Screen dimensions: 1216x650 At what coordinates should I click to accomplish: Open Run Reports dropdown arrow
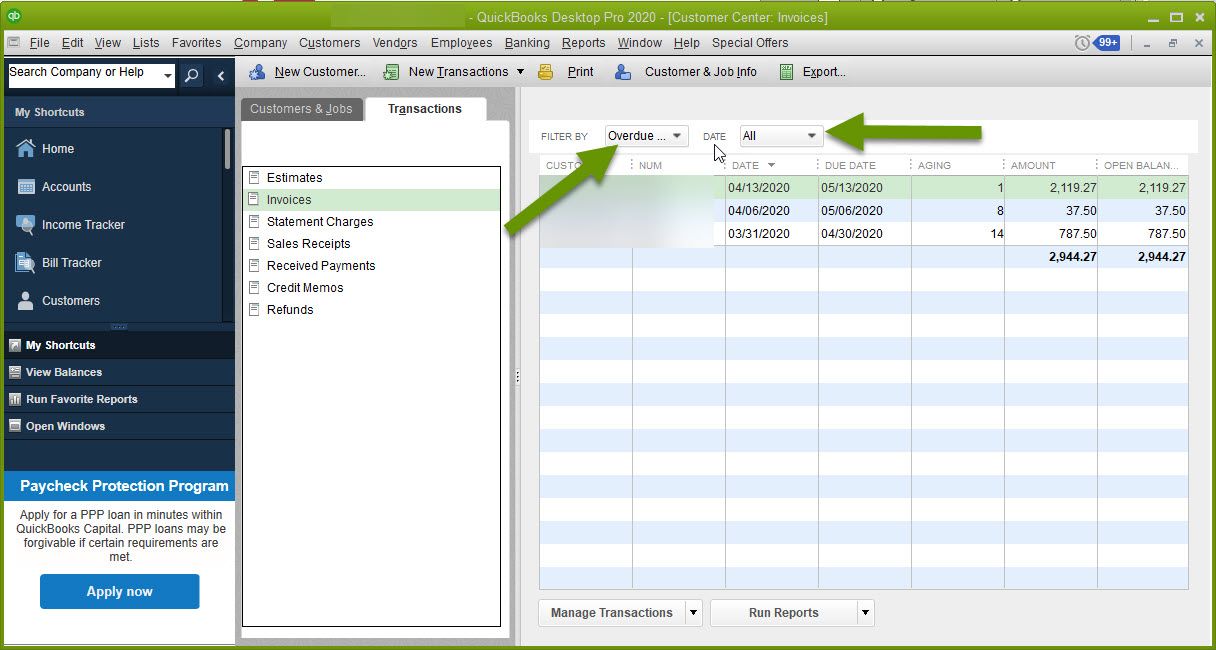(x=866, y=613)
